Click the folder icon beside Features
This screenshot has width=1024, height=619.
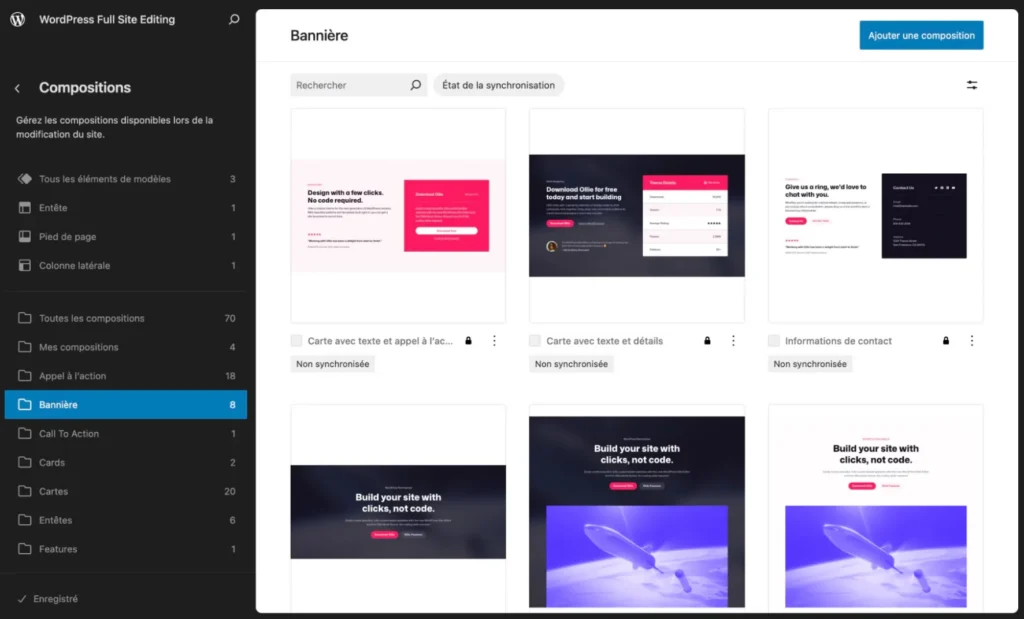[25, 548]
